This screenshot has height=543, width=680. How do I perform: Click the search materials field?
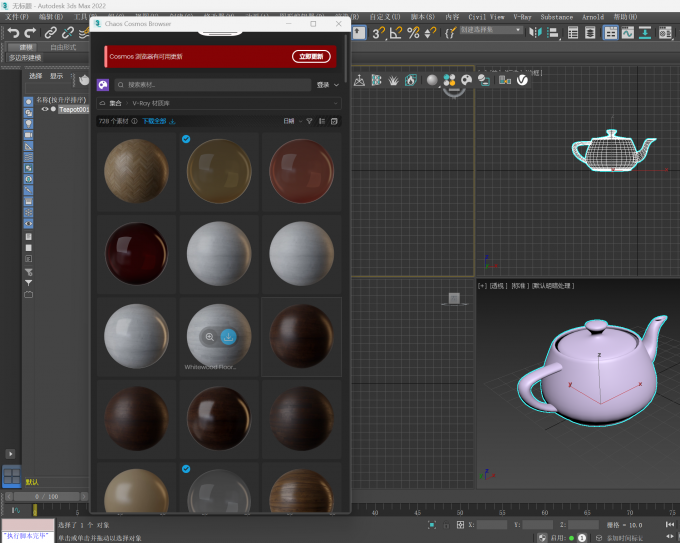tap(213, 85)
